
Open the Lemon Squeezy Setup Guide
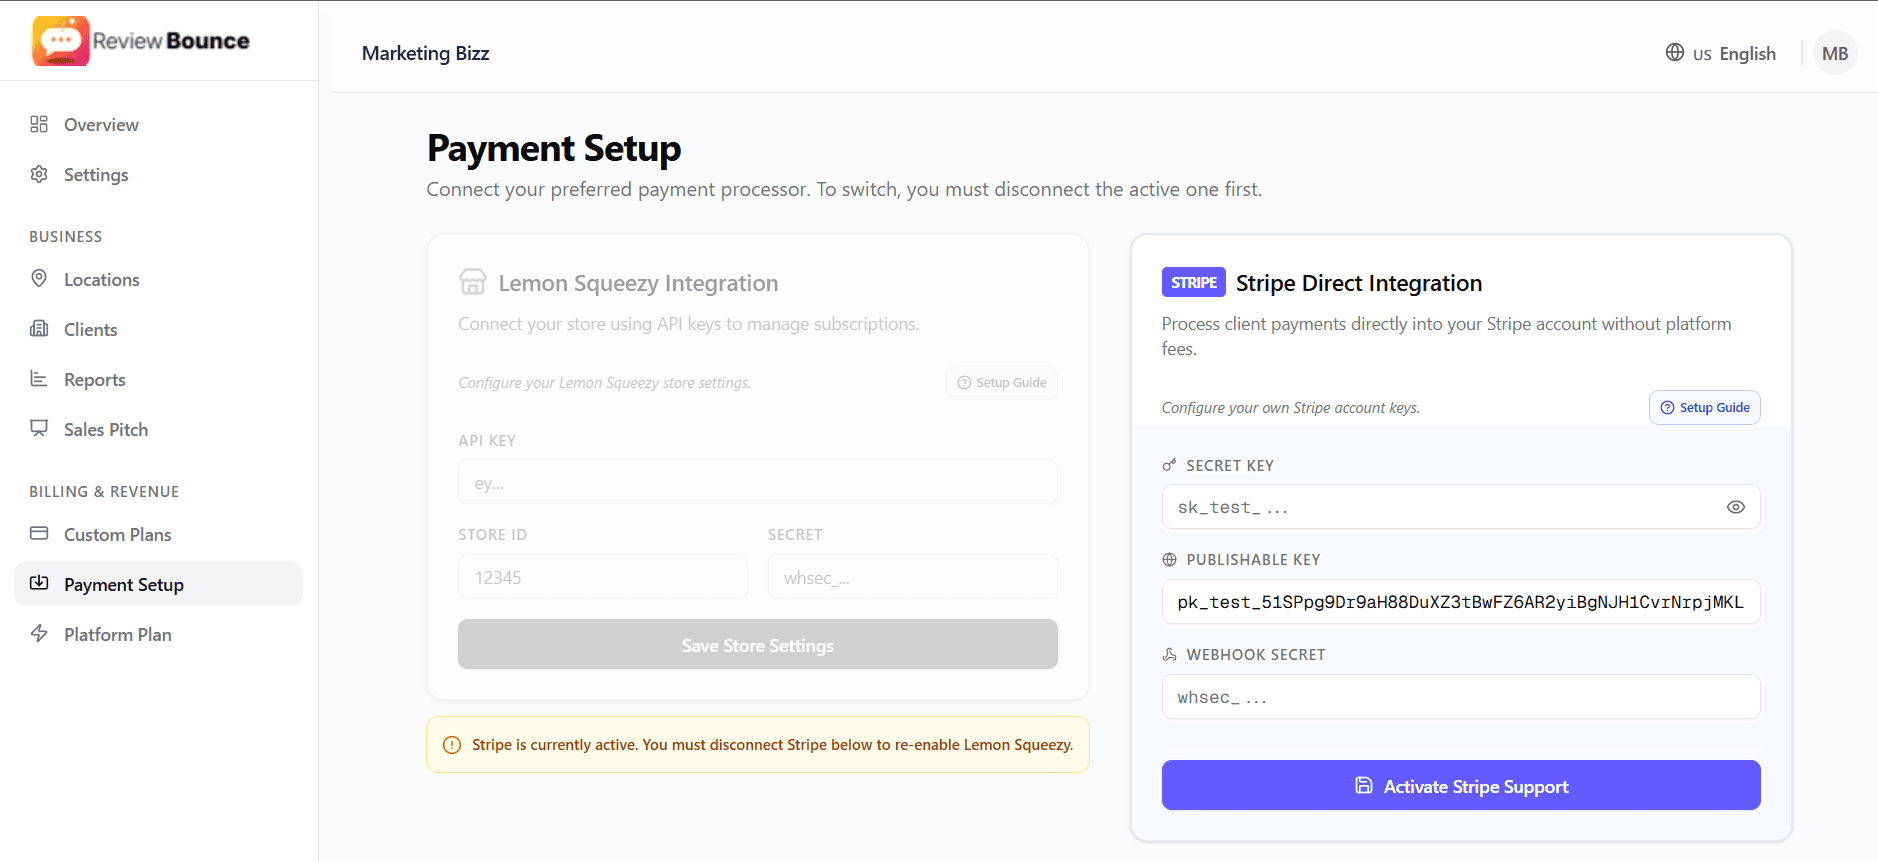pos(1002,382)
